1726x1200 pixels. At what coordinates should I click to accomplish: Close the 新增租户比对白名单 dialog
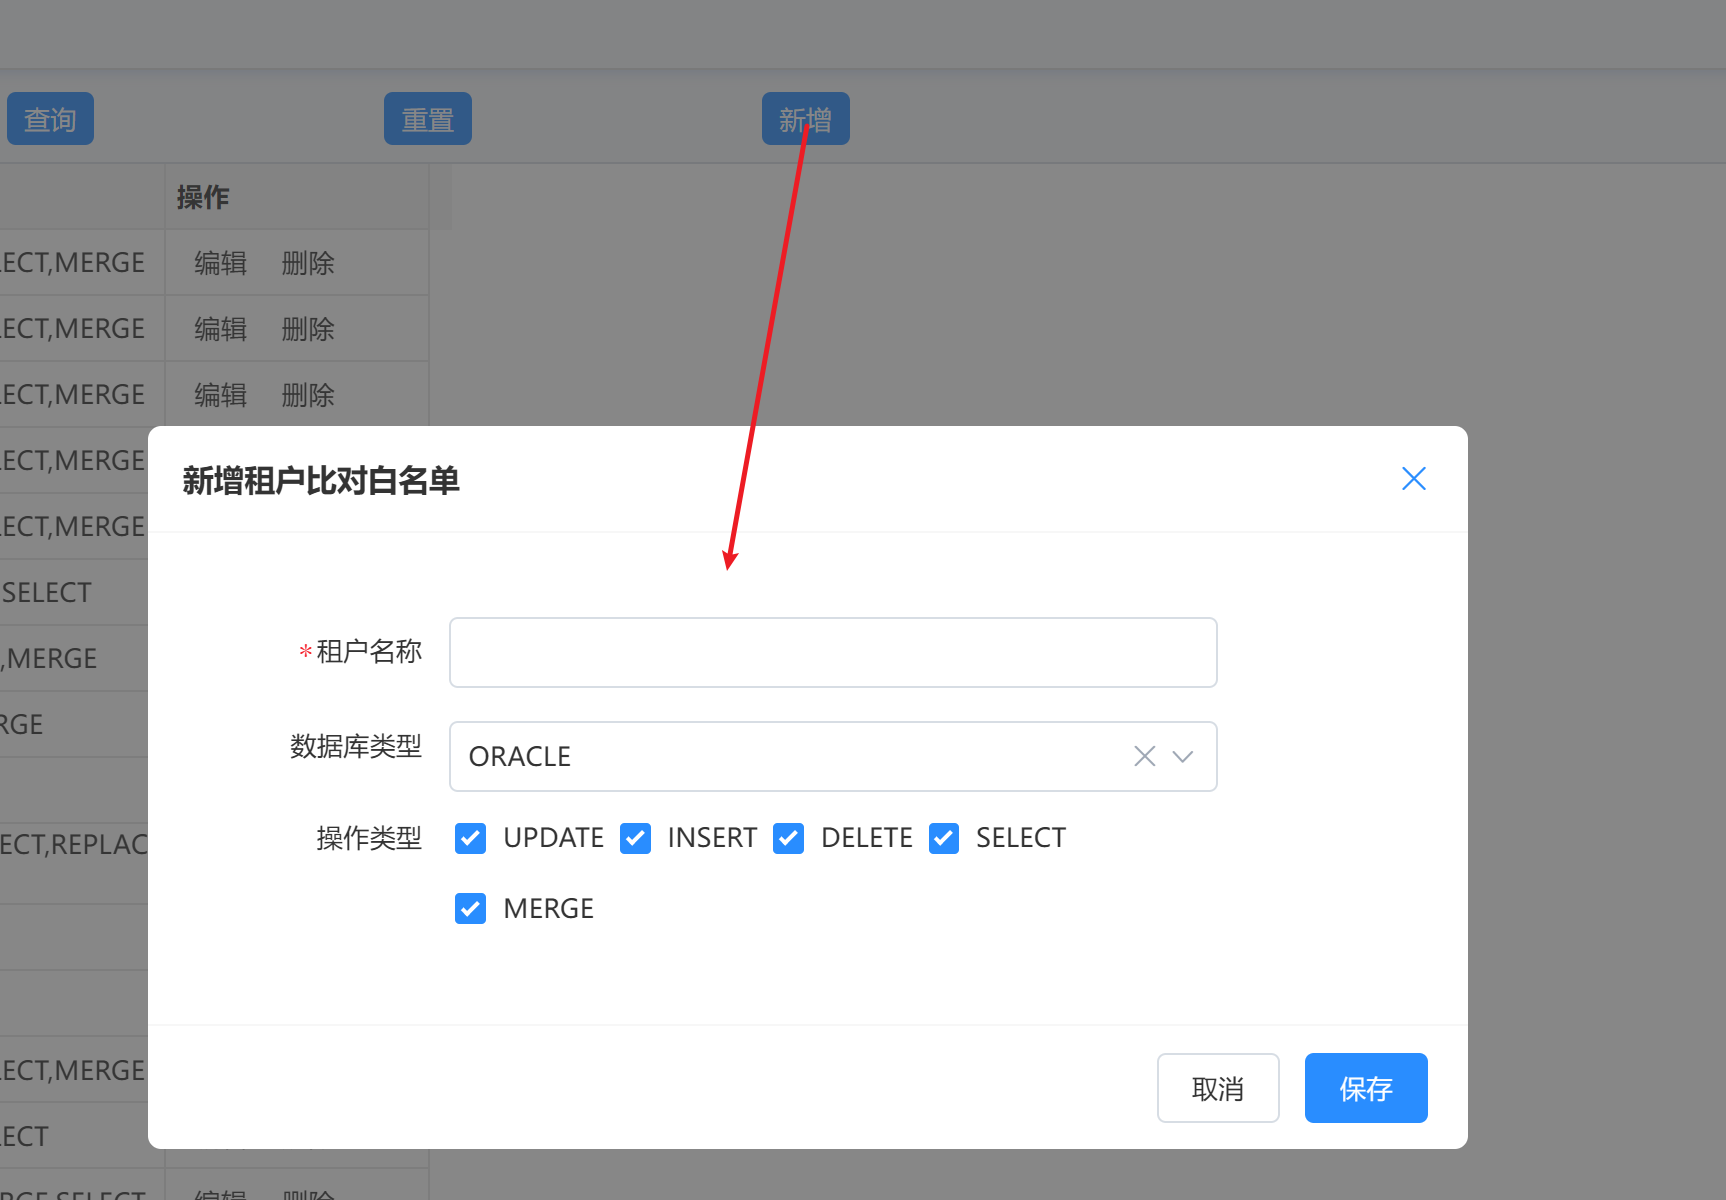[1413, 479]
